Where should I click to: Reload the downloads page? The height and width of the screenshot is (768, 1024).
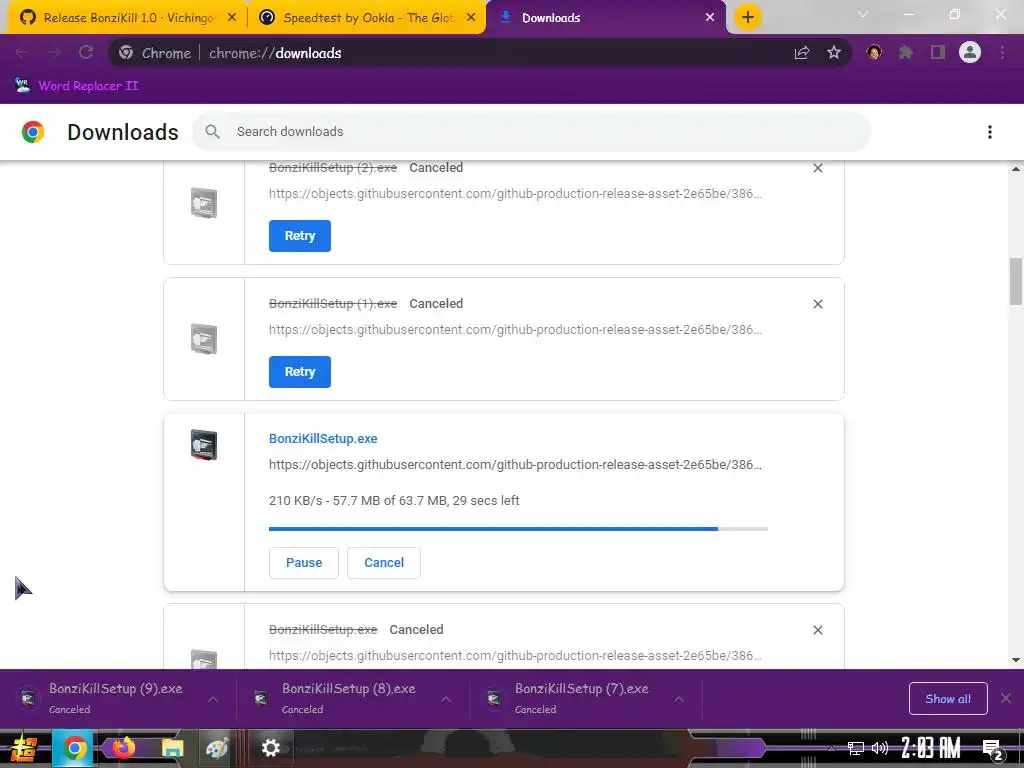[x=86, y=53]
